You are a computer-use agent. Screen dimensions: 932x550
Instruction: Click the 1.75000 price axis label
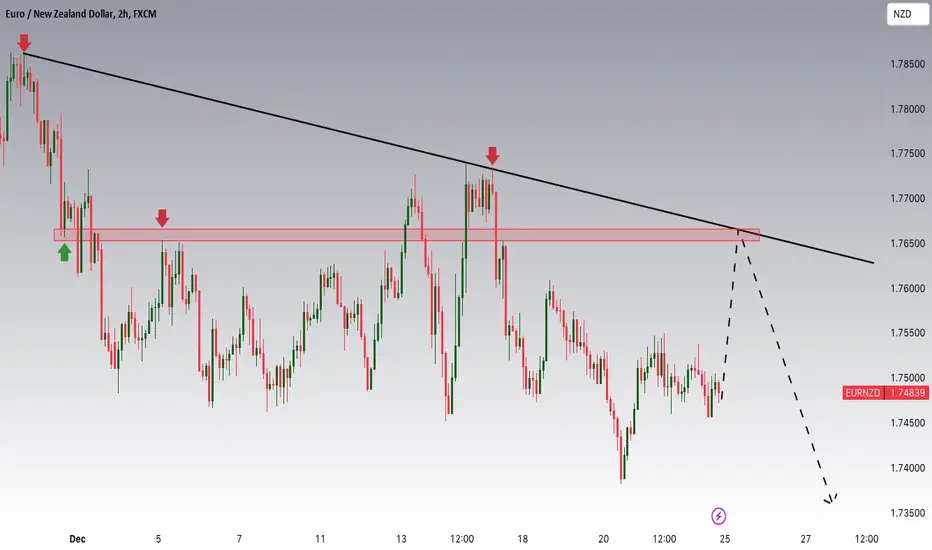tap(907, 378)
